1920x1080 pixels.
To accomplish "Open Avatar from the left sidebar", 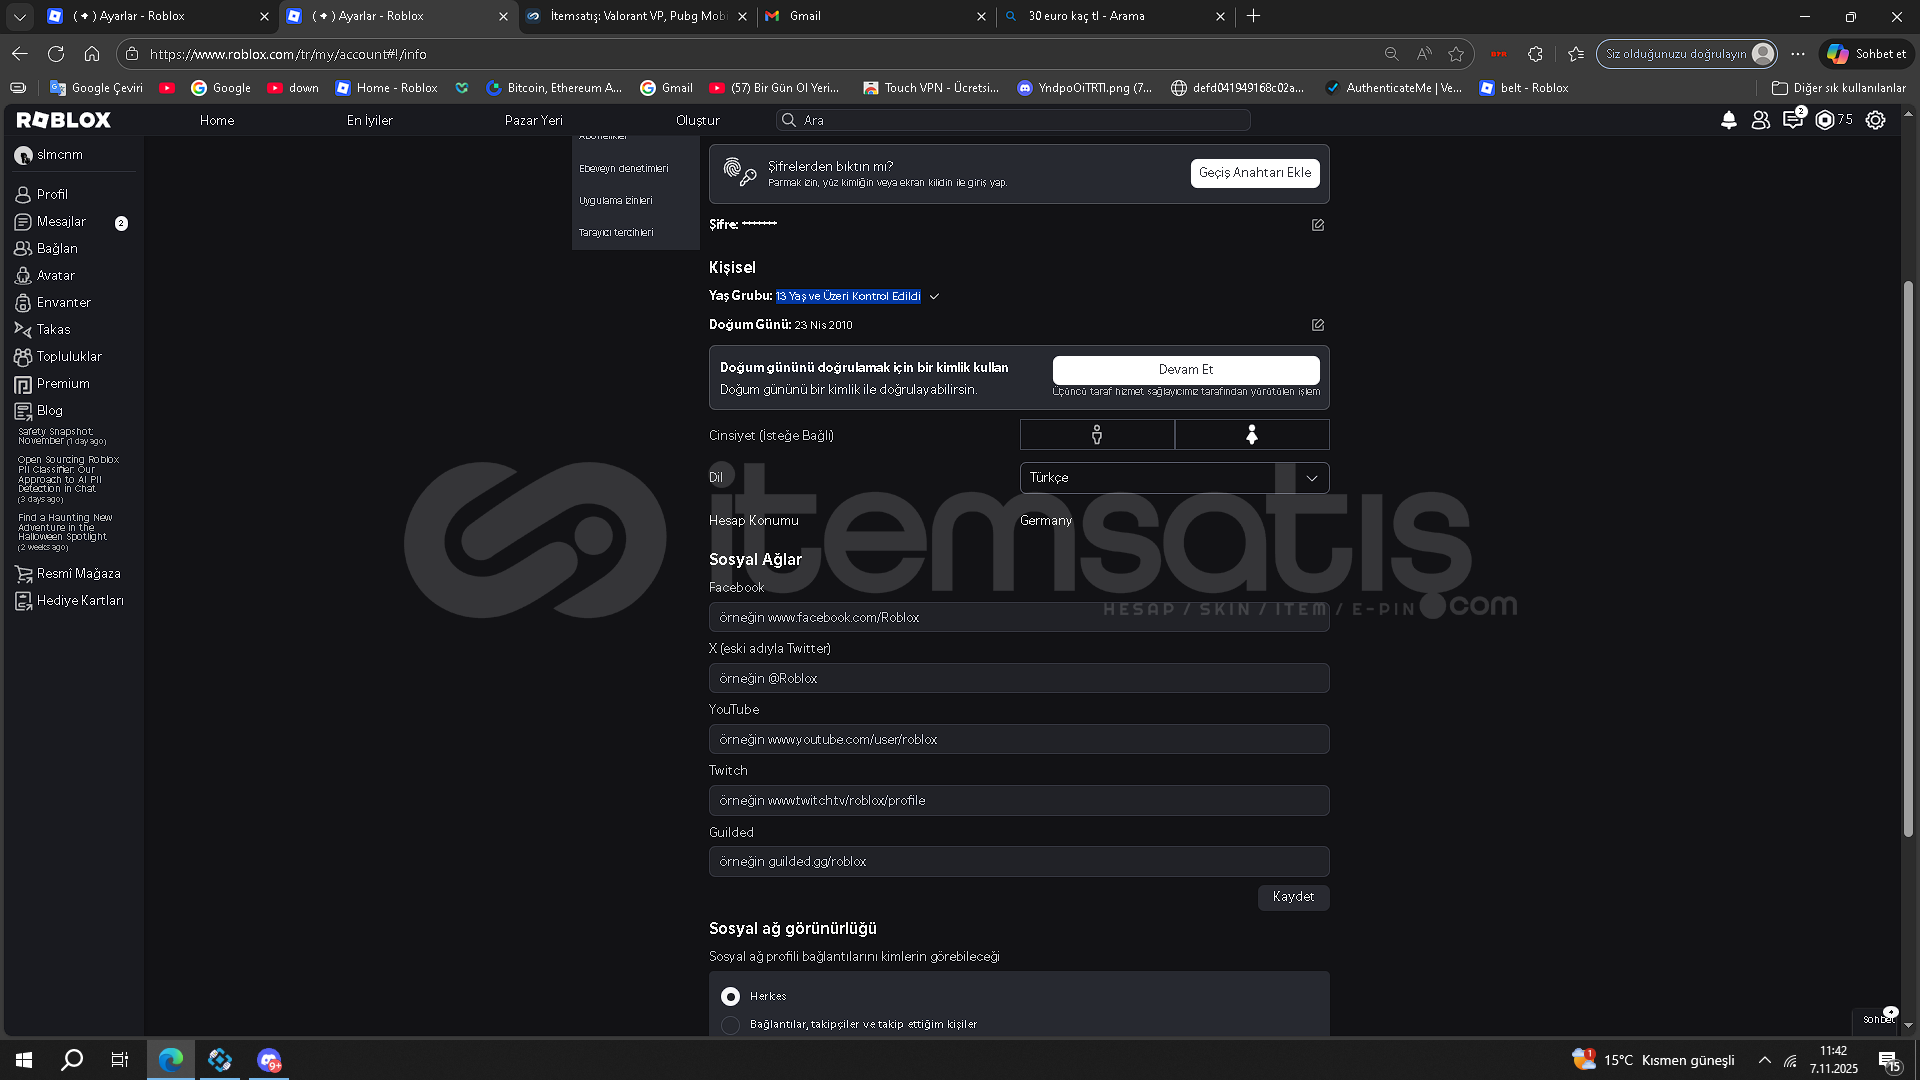I will coord(56,275).
